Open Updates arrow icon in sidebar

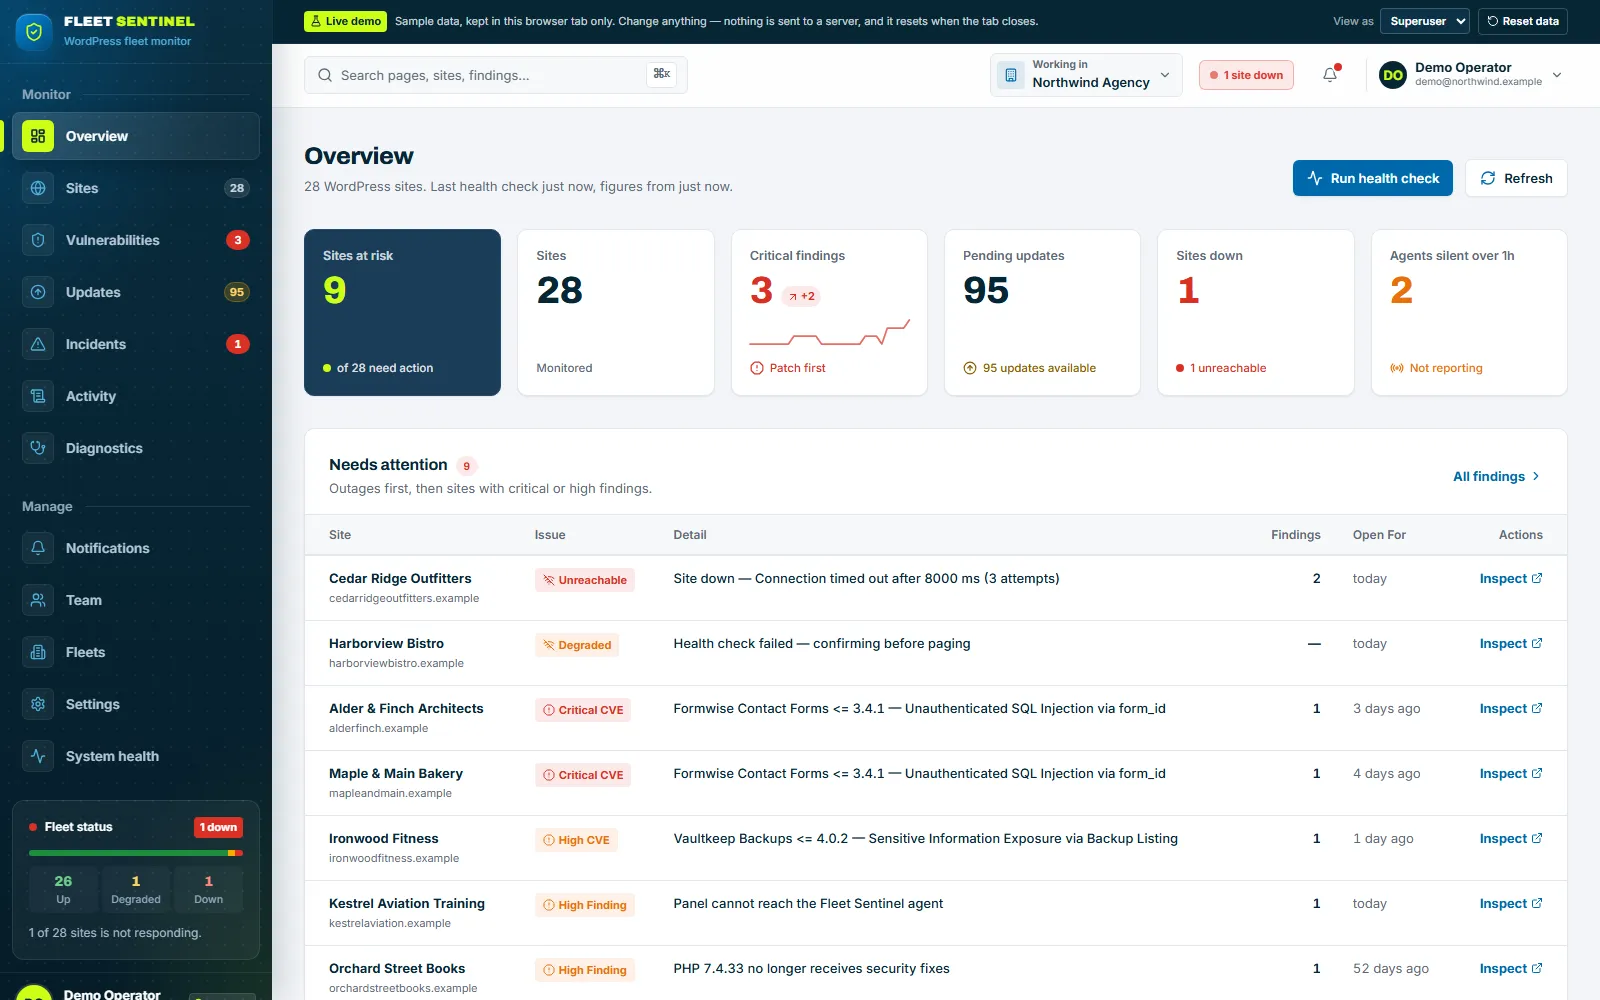[38, 292]
